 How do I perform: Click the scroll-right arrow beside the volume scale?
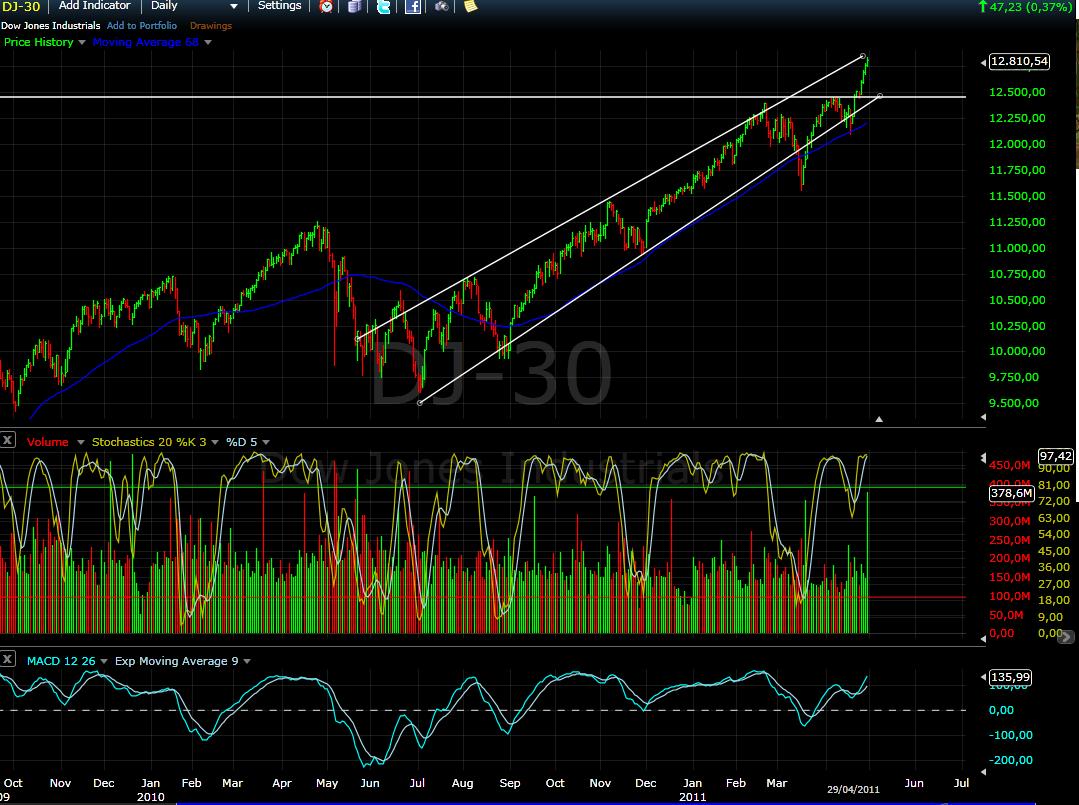point(1065,637)
